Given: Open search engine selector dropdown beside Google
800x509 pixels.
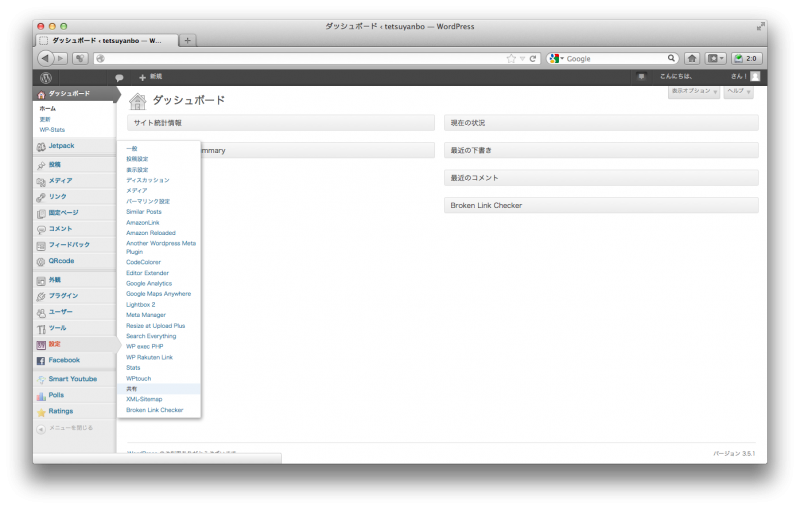Looking at the screenshot, I should pyautogui.click(x=557, y=59).
